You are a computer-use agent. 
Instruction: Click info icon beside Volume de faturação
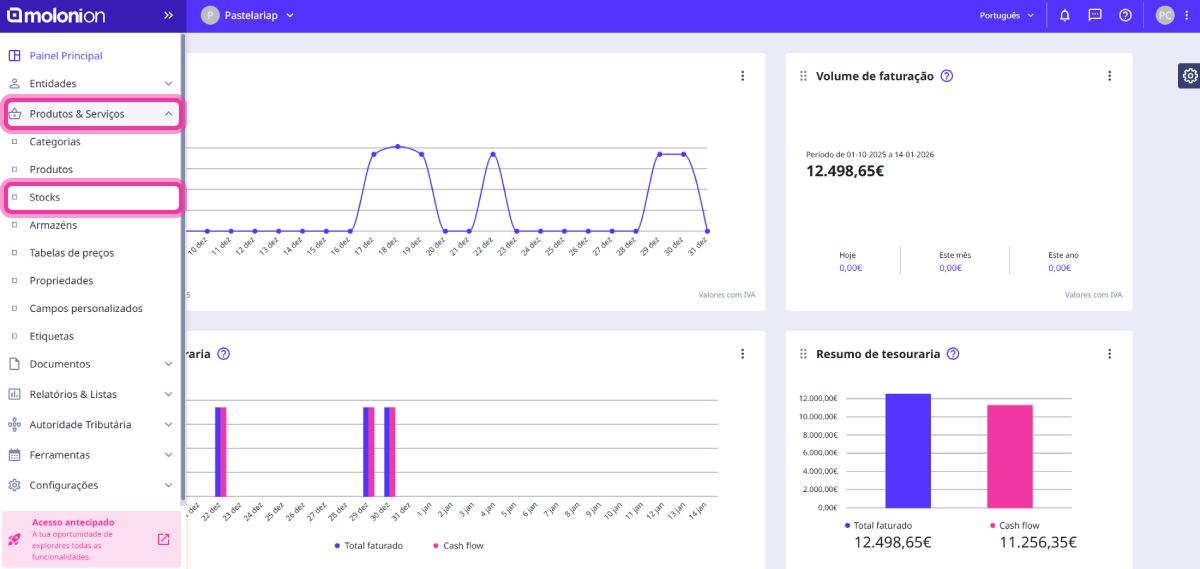pos(946,76)
